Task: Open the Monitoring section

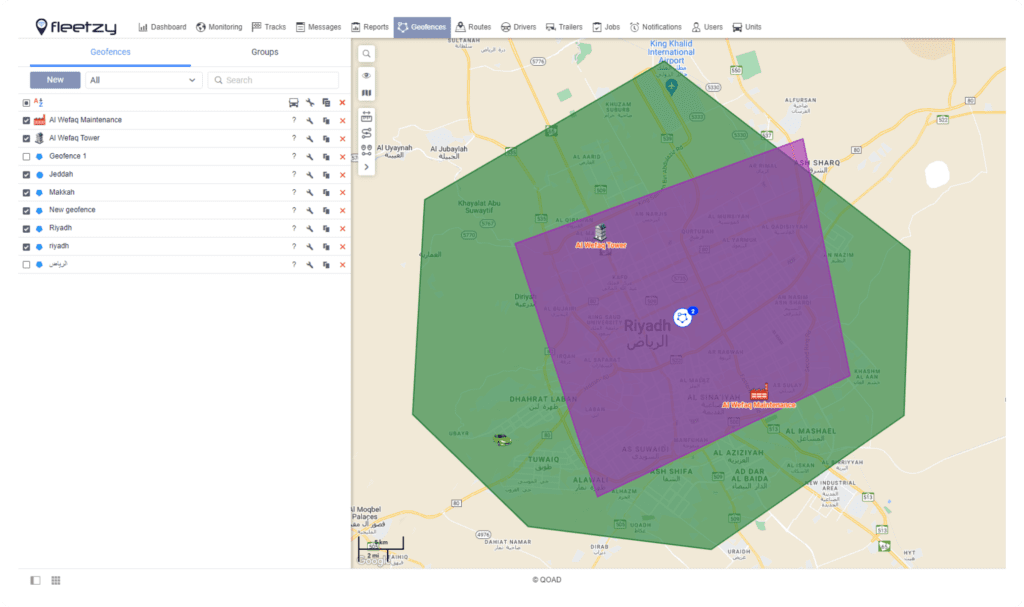Action: click(219, 27)
